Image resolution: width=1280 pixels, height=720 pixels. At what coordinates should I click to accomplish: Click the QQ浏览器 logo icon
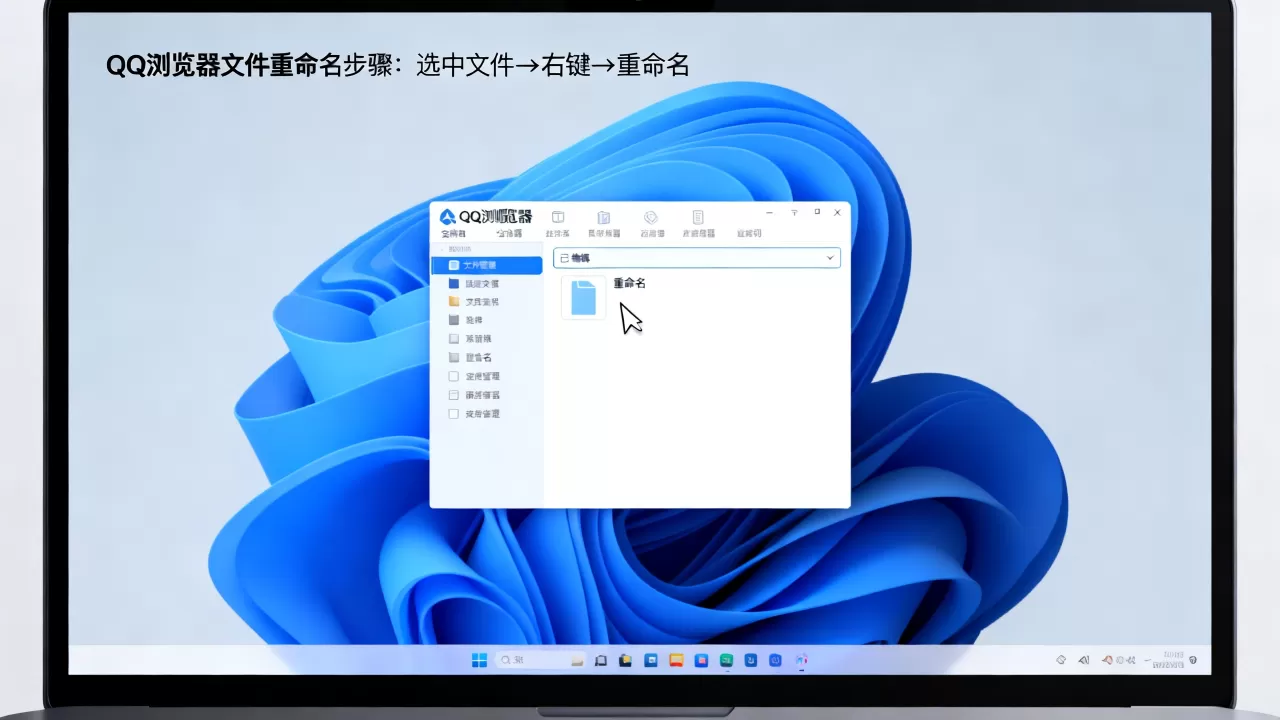coord(447,217)
